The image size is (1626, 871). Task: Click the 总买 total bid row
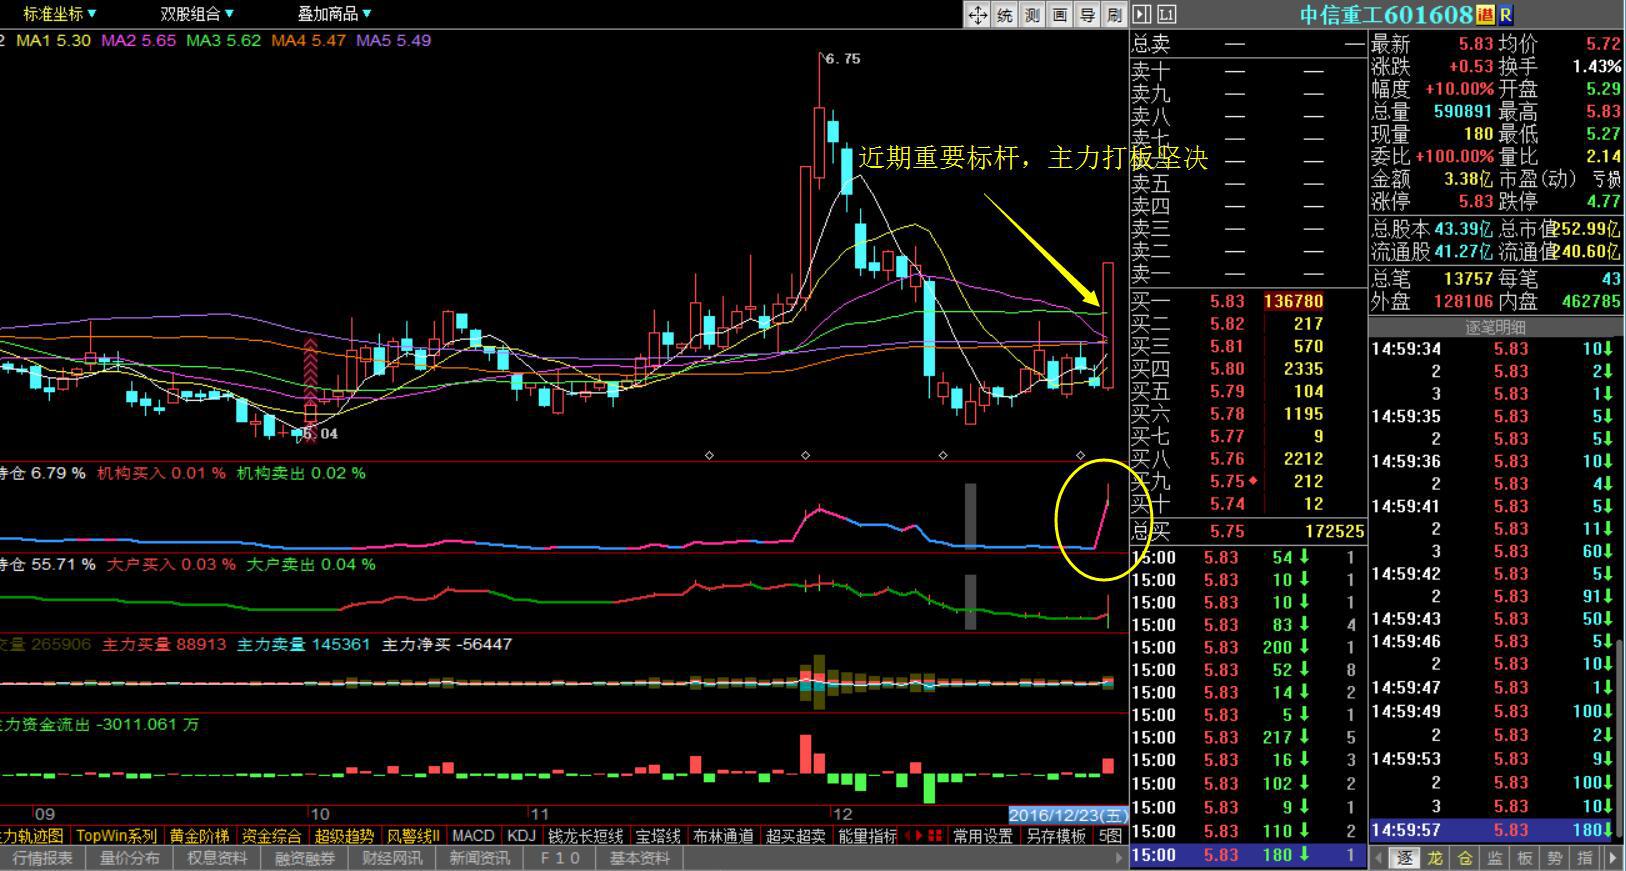[x=1247, y=532]
